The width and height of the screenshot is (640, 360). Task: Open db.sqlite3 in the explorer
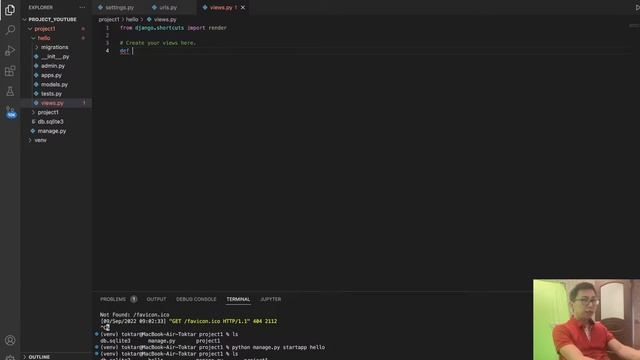coord(50,122)
